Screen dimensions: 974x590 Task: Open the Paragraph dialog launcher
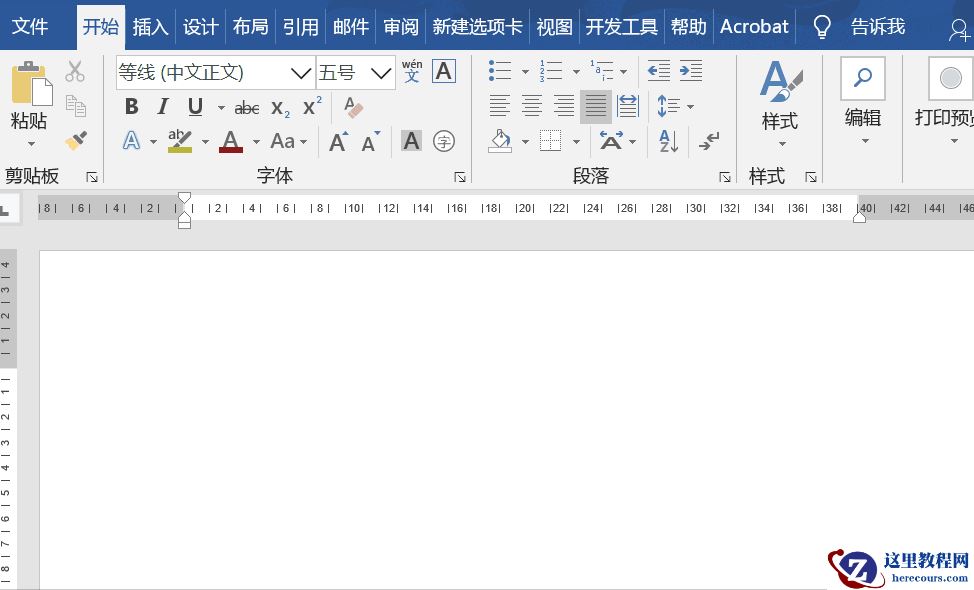[724, 178]
